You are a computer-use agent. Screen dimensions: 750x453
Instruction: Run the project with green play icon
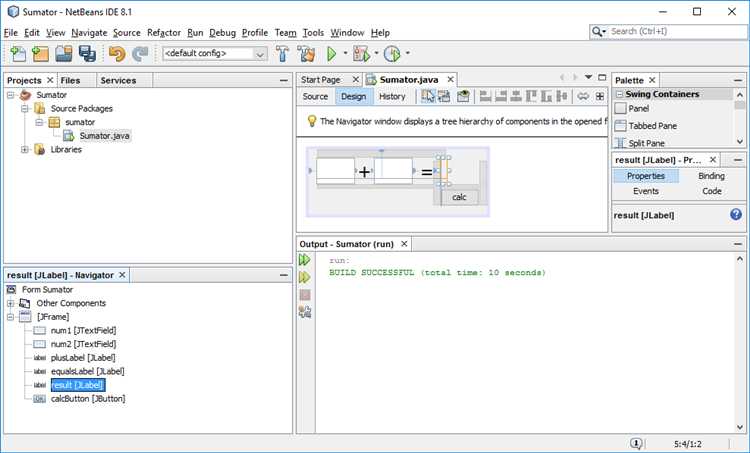(x=331, y=54)
